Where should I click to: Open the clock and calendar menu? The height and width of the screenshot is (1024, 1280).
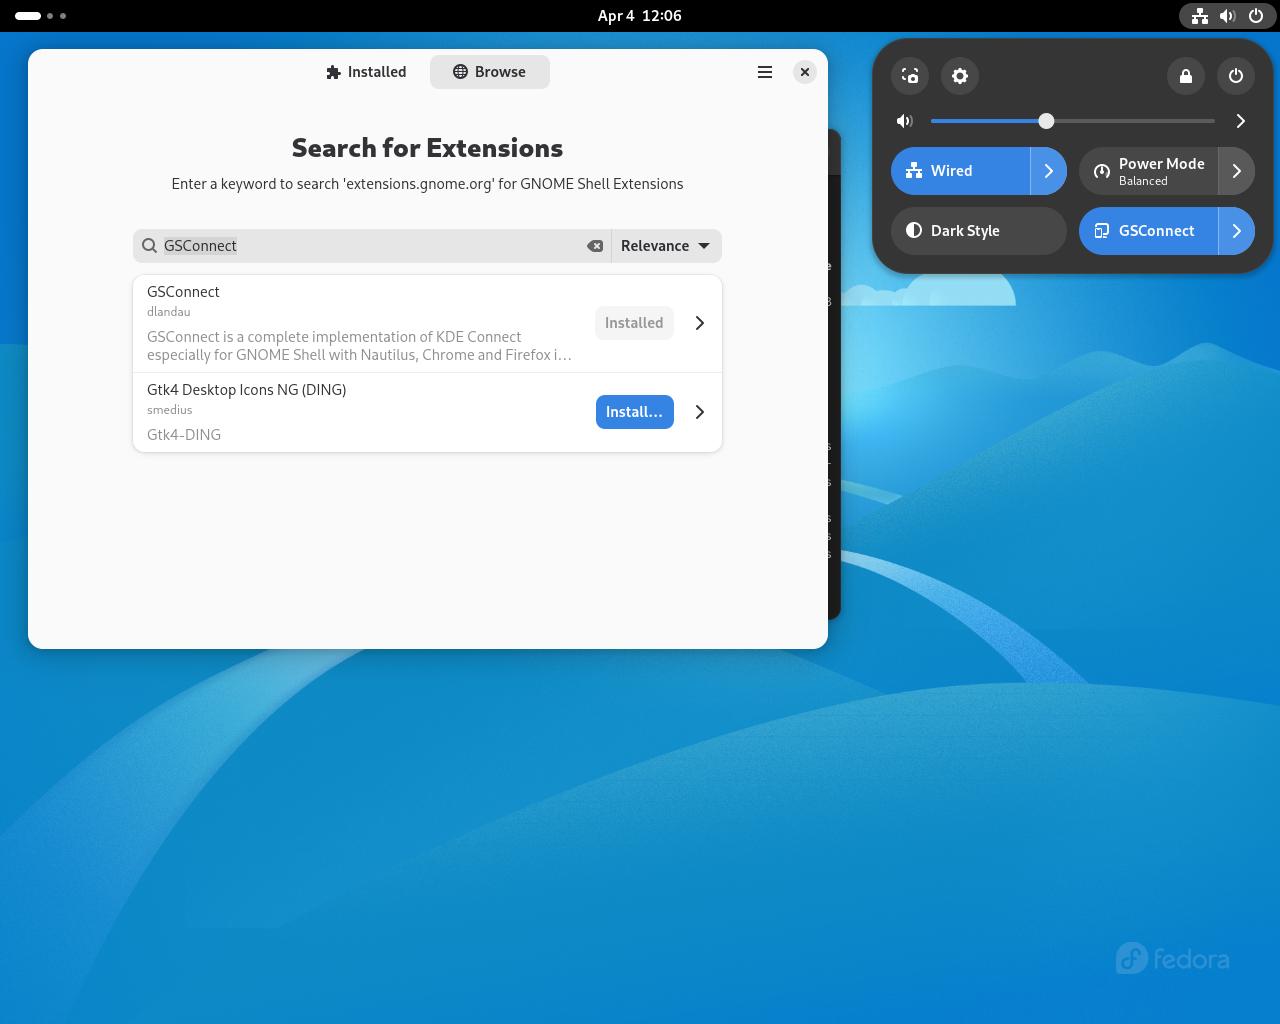point(640,16)
